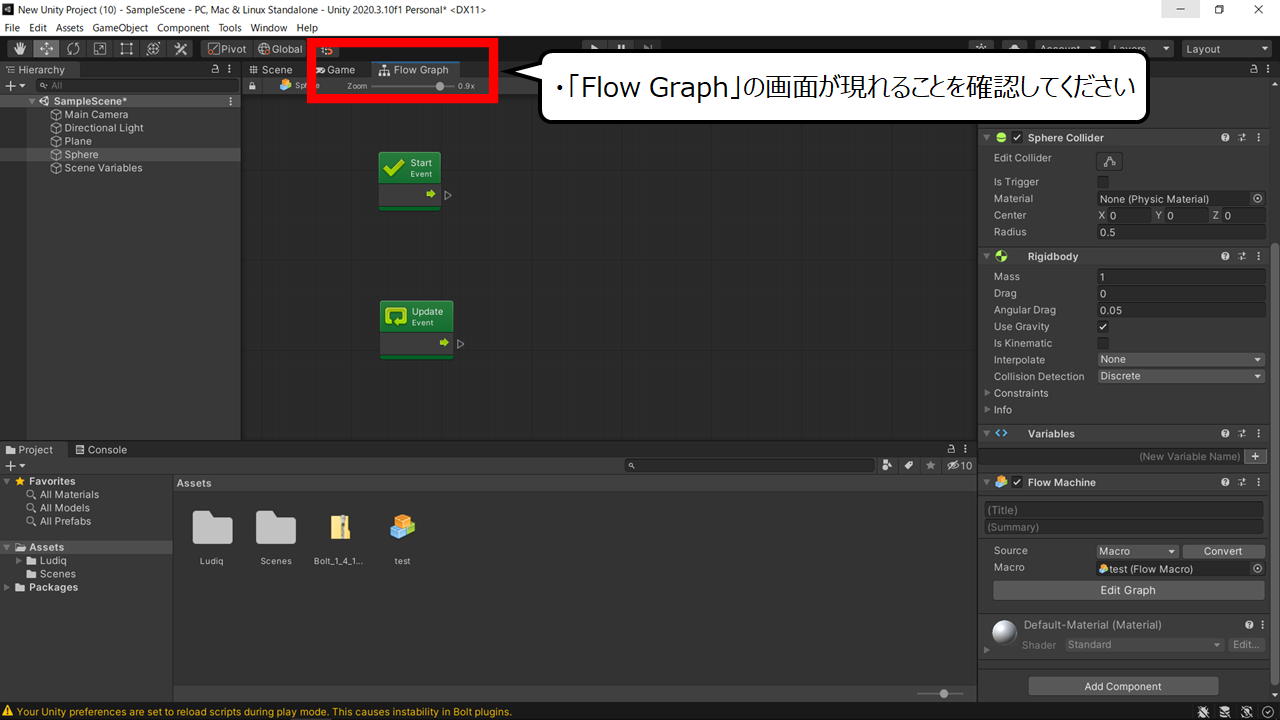The height and width of the screenshot is (720, 1280).
Task: Open the Component menu
Action: (183, 28)
